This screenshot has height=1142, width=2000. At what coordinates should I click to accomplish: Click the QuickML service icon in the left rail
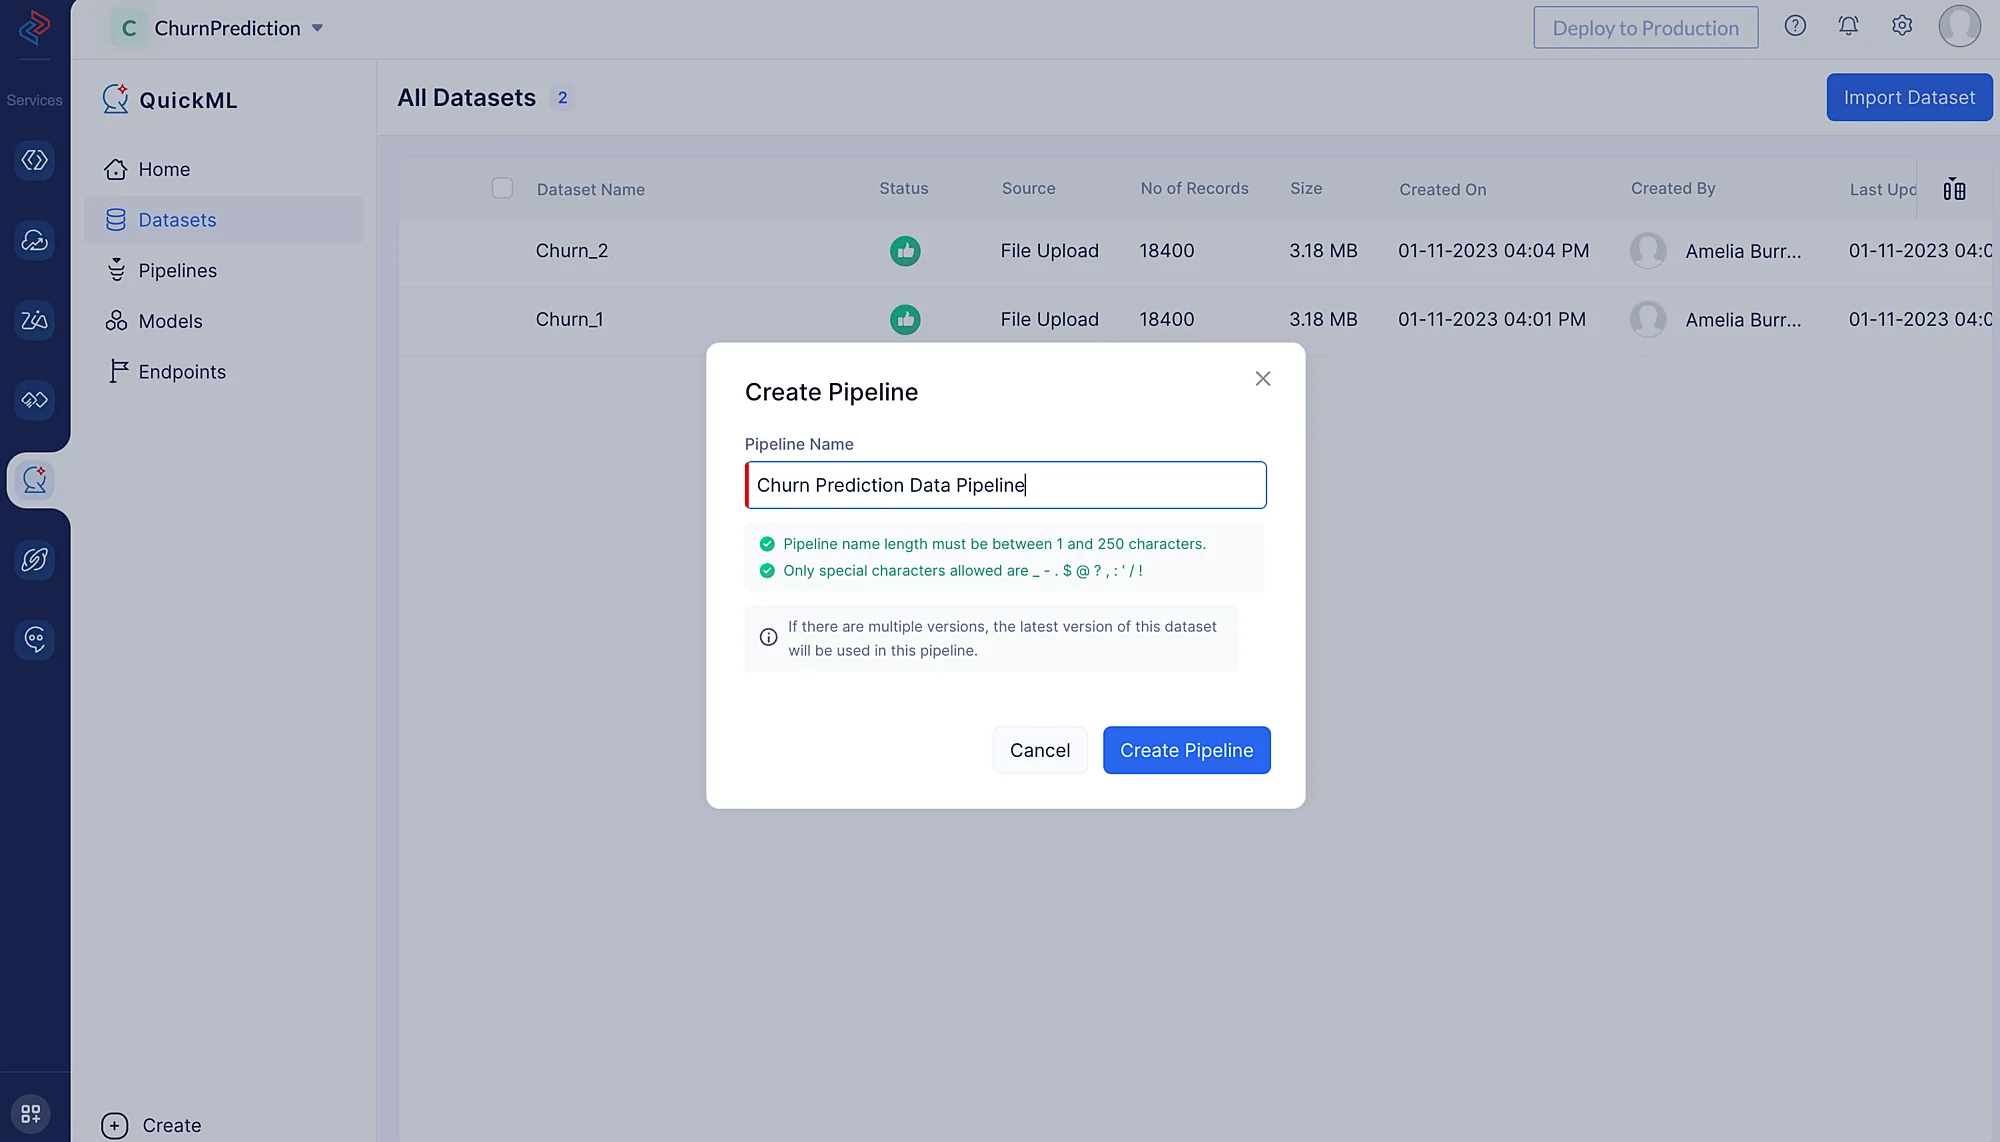click(x=35, y=480)
